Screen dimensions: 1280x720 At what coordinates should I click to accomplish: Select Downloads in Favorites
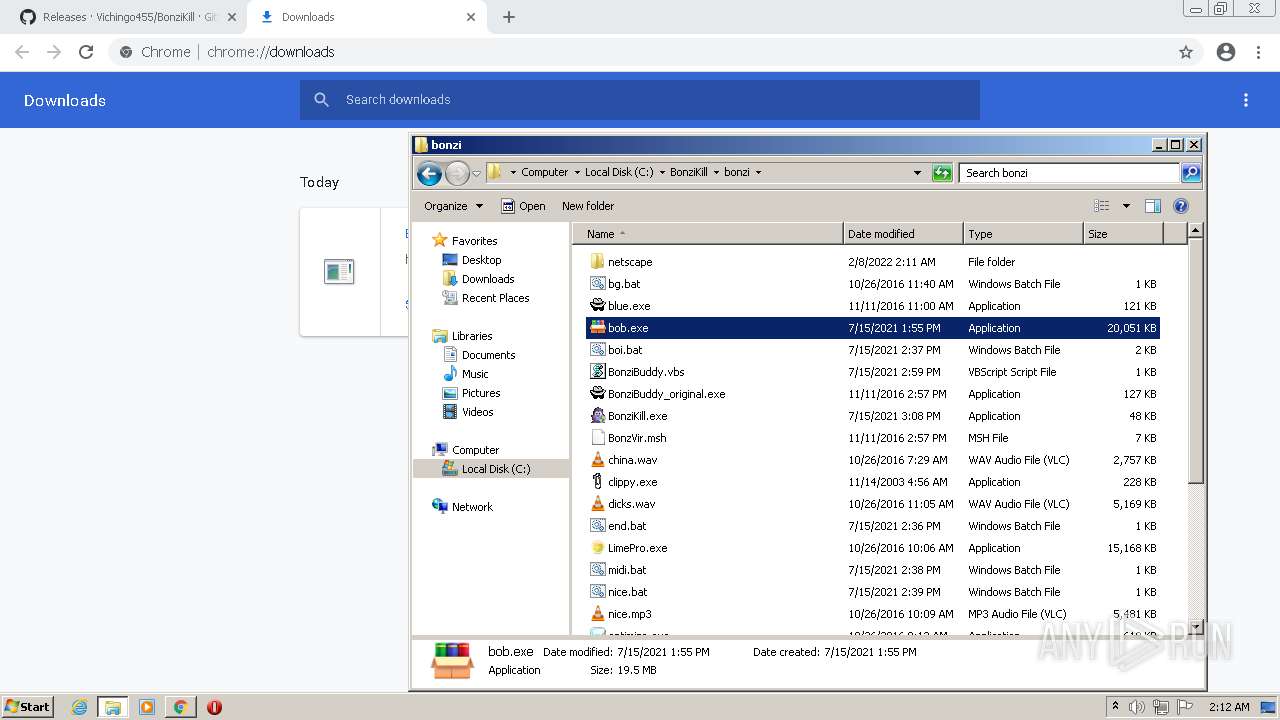[488, 279]
